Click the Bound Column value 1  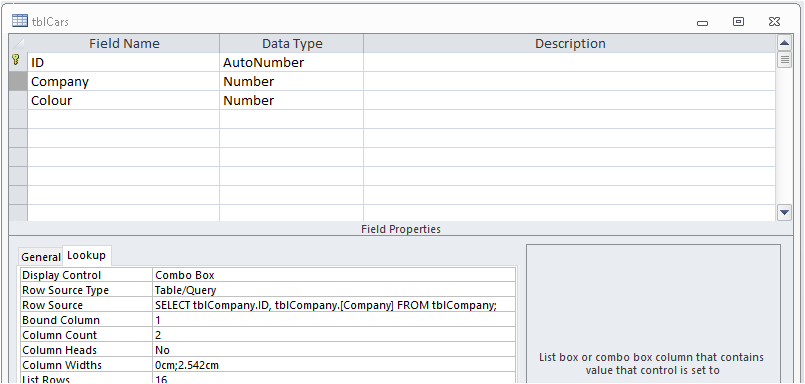pyautogui.click(x=334, y=320)
